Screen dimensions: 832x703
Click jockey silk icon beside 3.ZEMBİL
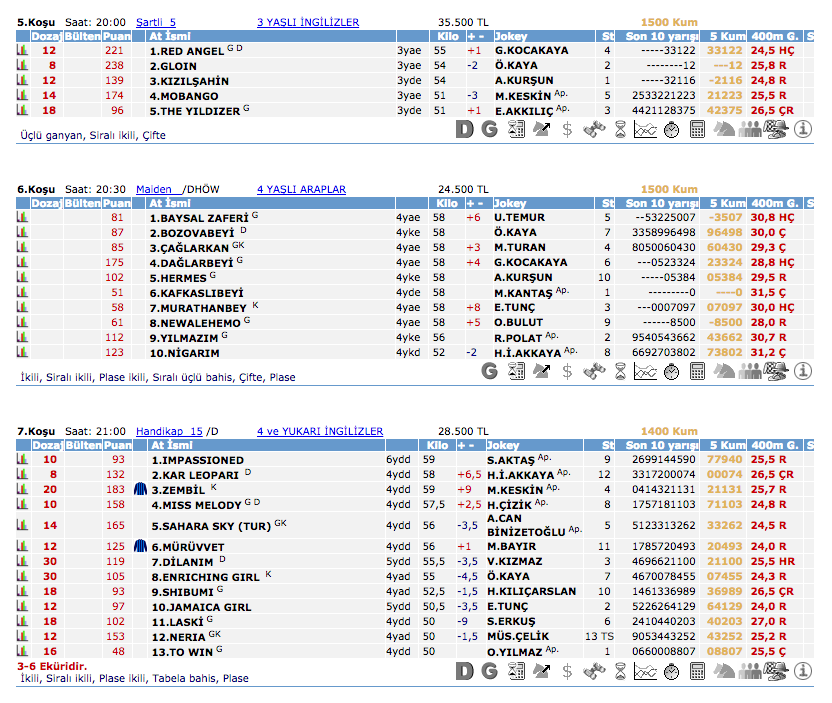pyautogui.click(x=140, y=490)
